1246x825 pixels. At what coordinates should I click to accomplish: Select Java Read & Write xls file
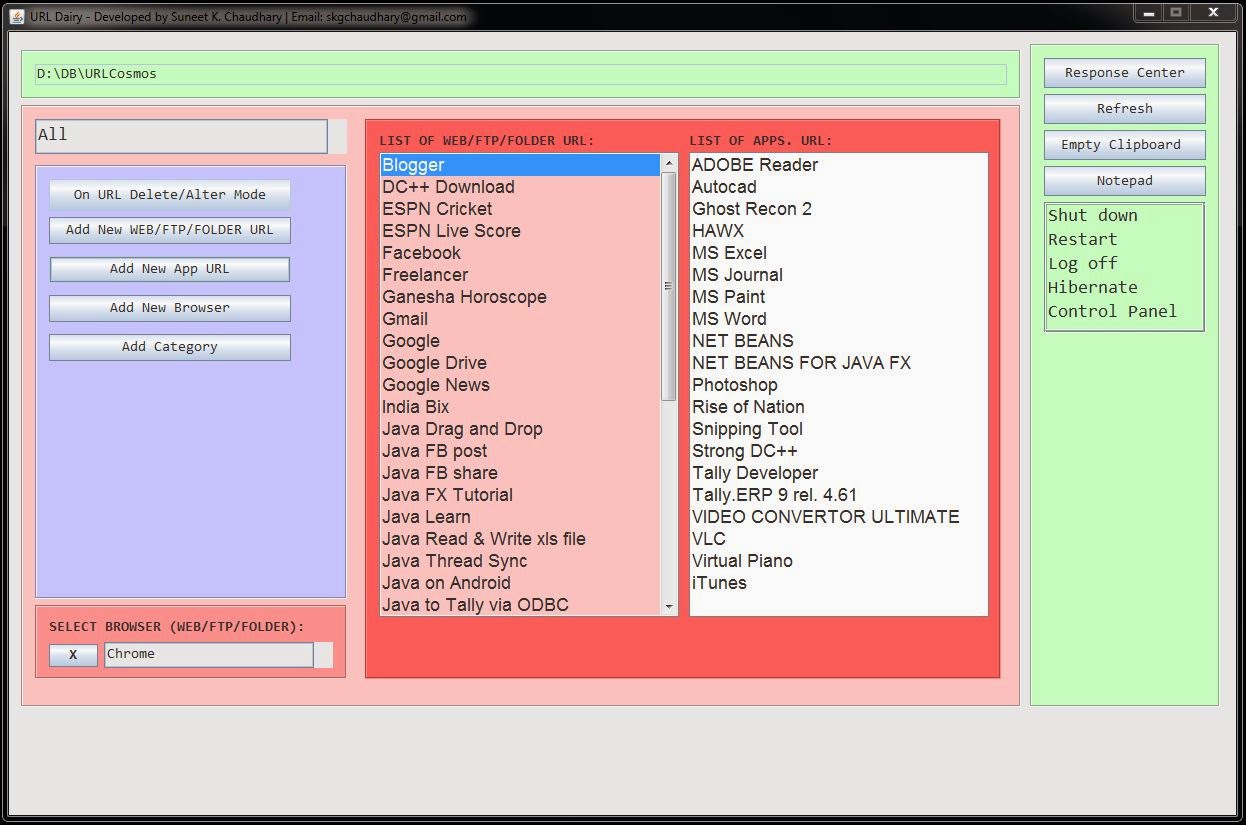[x=520, y=539]
